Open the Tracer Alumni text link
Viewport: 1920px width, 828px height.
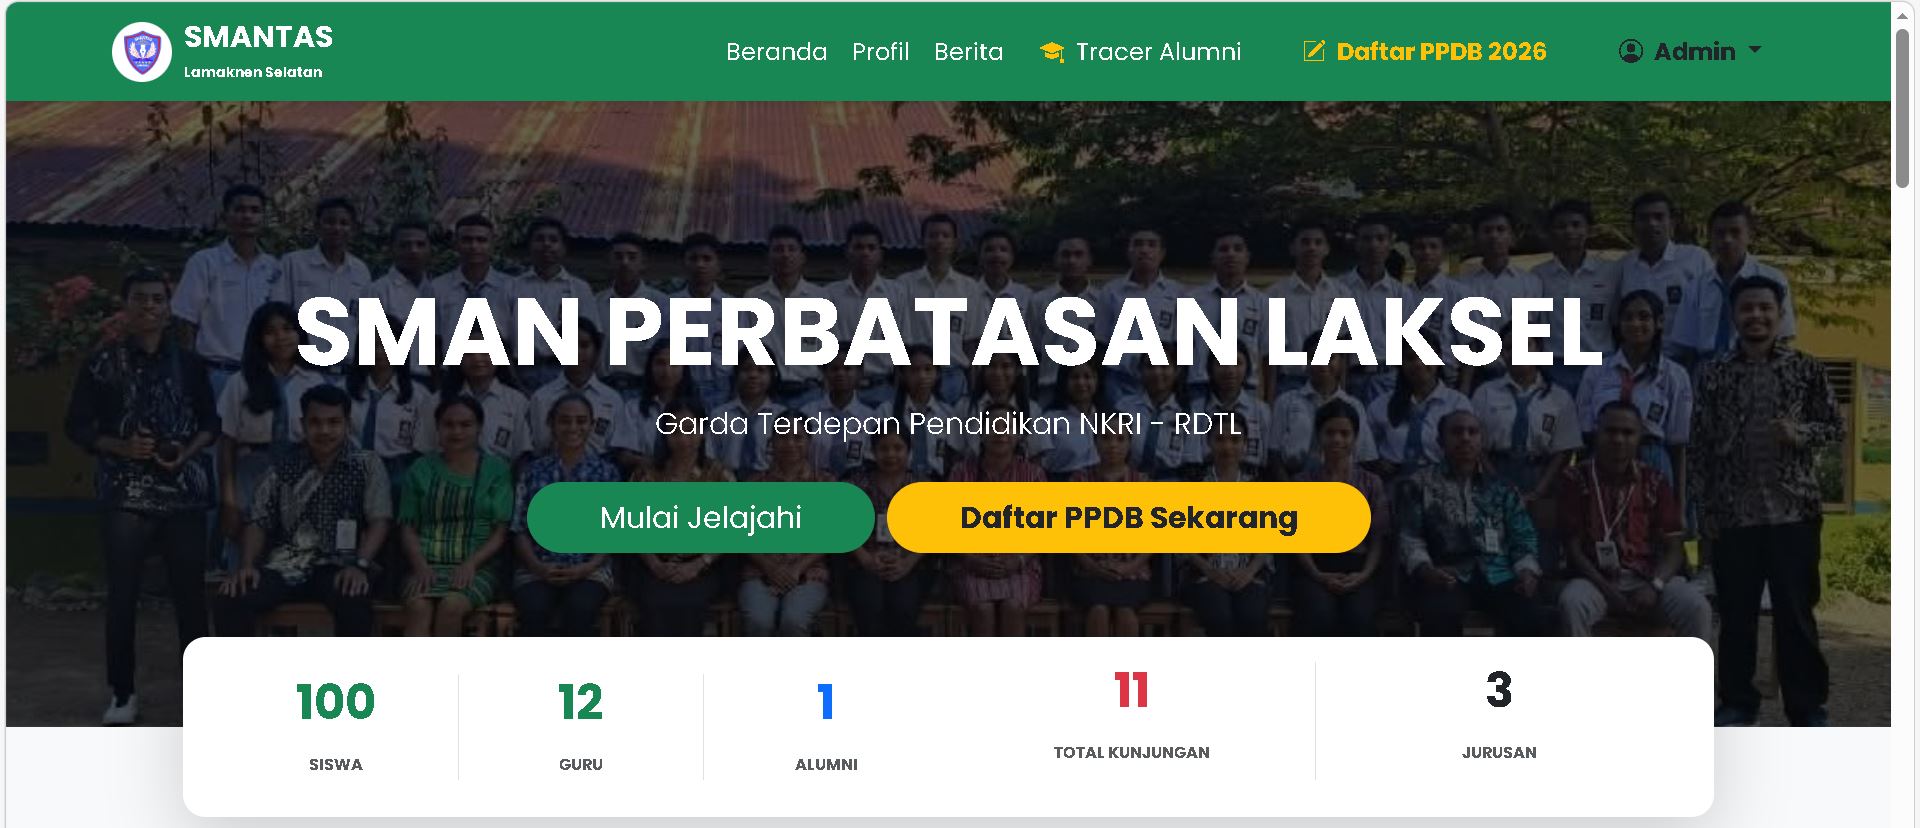click(1158, 52)
